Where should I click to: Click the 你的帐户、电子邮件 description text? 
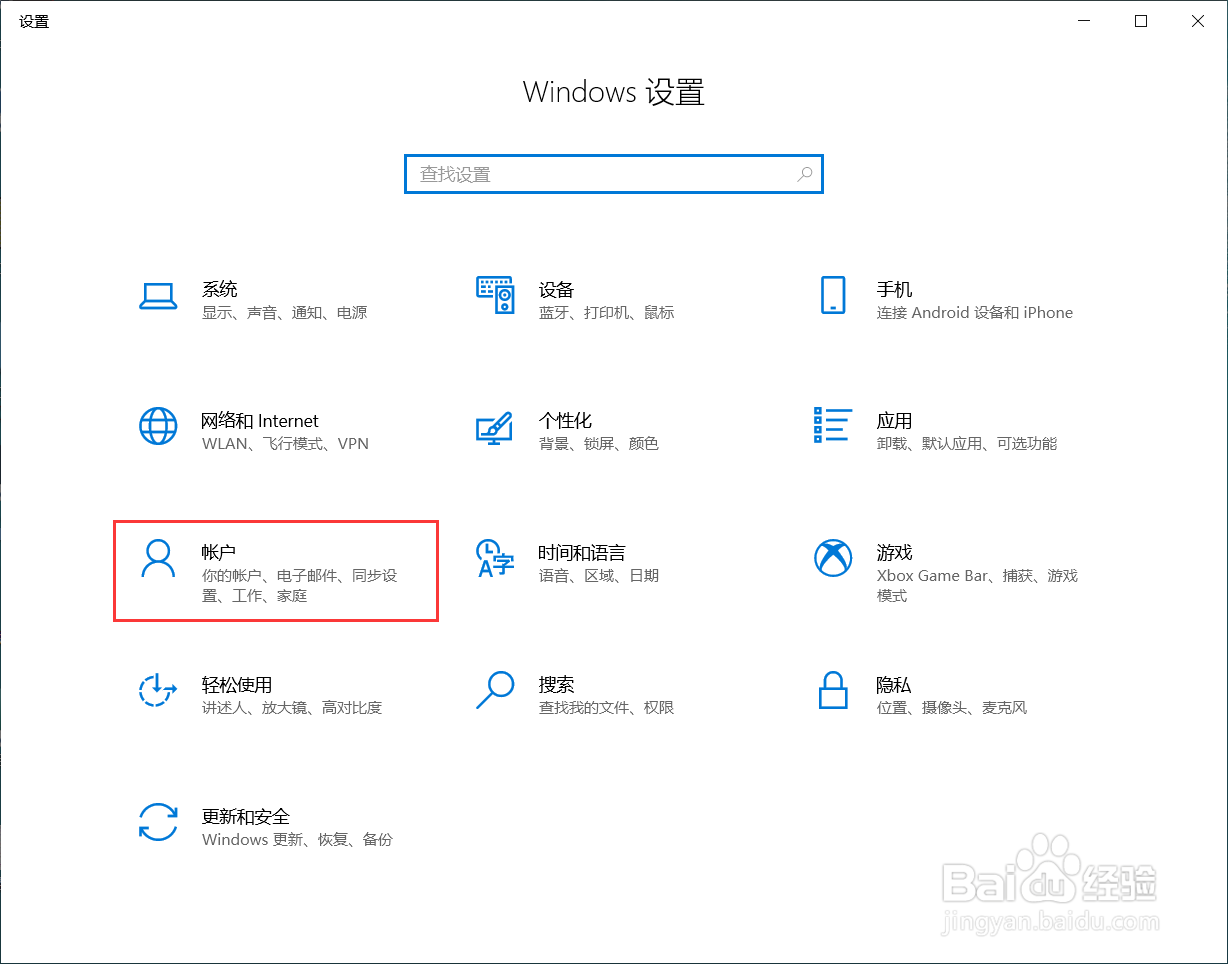300,586
